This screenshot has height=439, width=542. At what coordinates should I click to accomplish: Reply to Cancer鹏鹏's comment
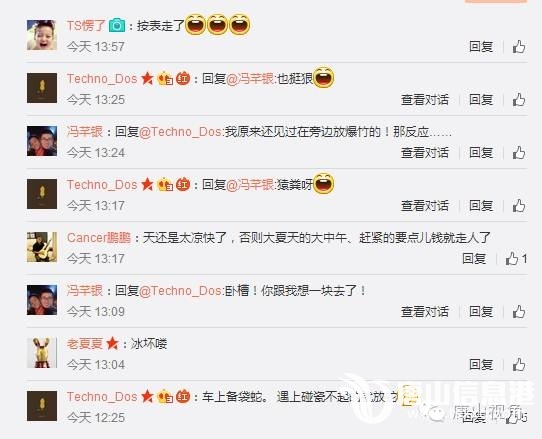474,259
